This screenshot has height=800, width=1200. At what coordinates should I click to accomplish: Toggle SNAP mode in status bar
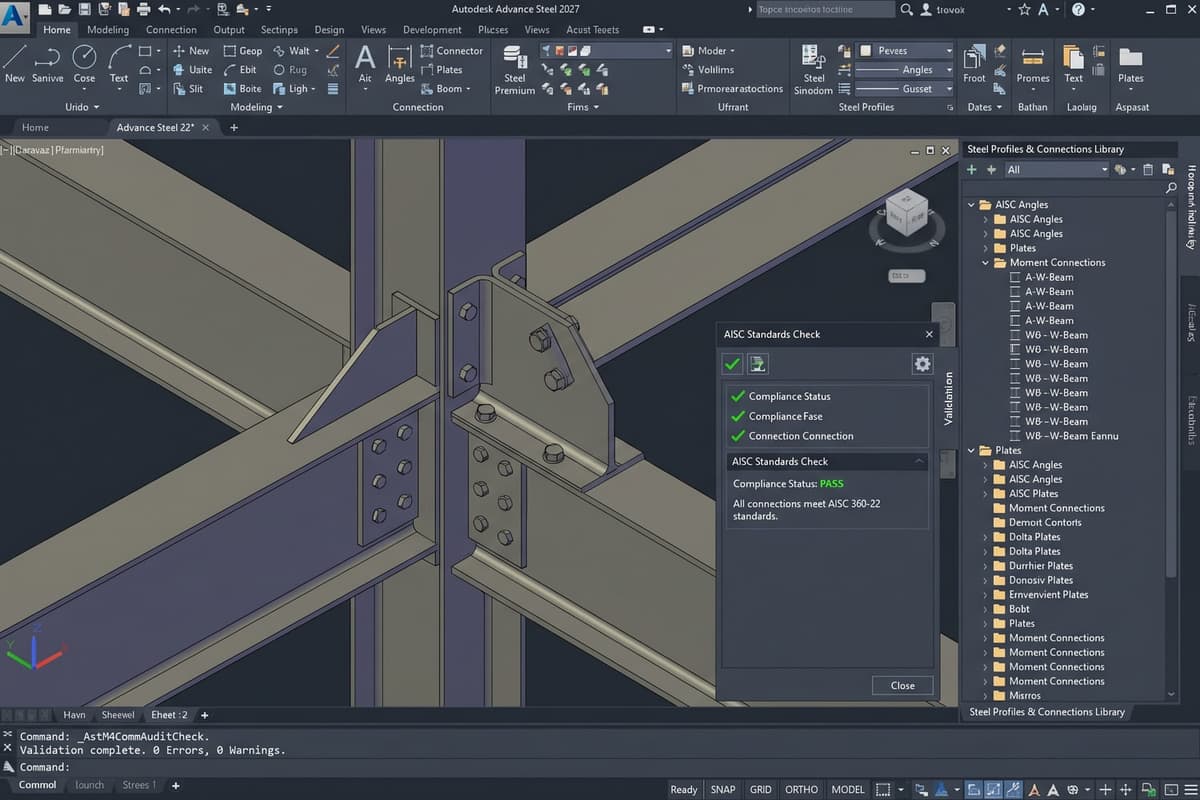(723, 789)
